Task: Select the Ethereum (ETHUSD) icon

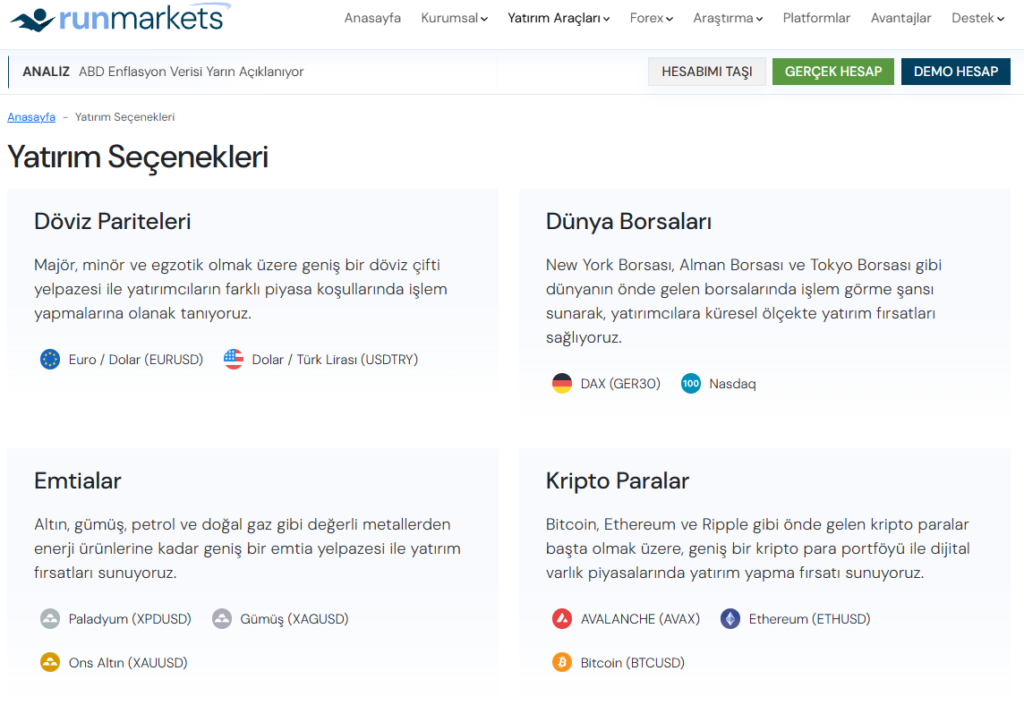Action: point(730,618)
